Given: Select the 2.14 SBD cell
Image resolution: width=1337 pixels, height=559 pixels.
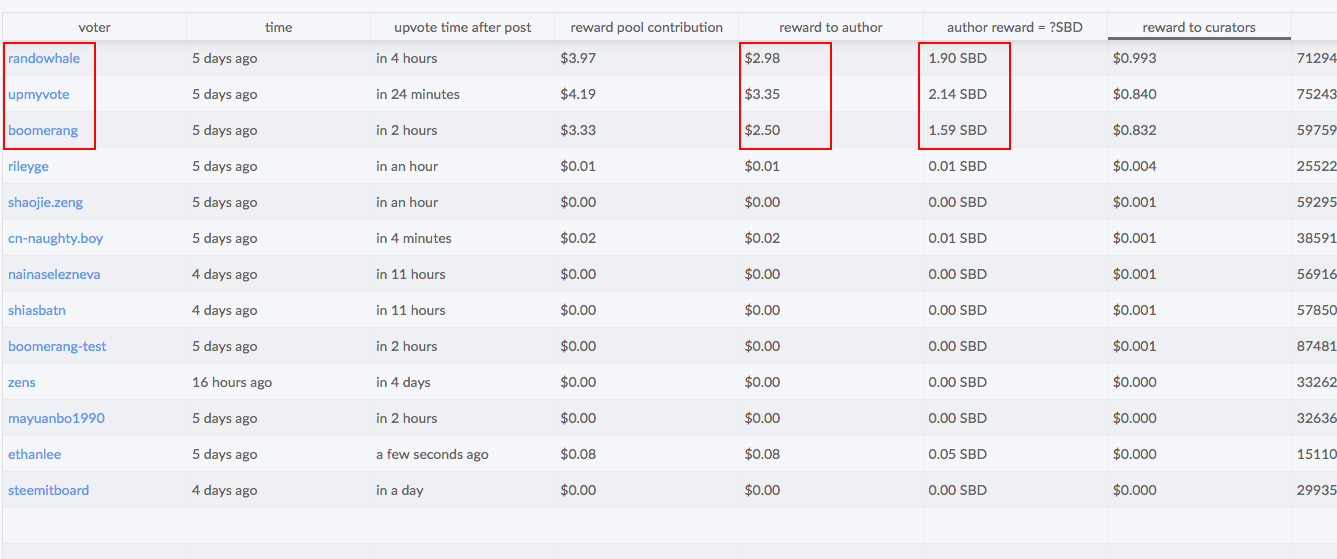Looking at the screenshot, I should tap(1015, 94).
